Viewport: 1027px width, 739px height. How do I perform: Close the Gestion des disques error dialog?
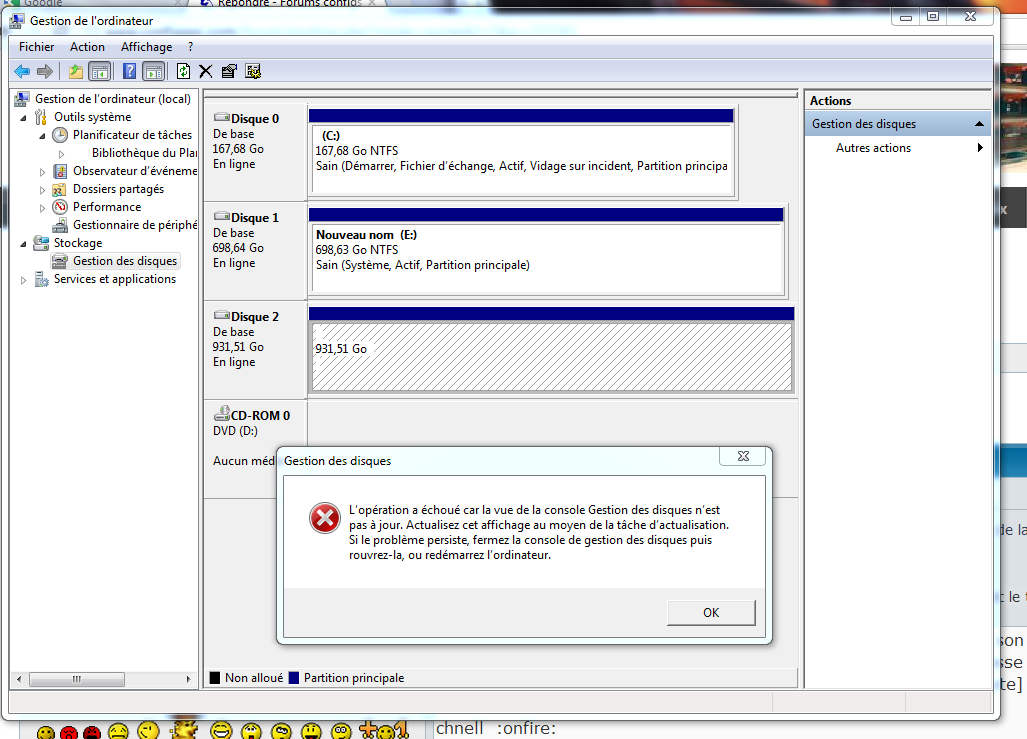[x=743, y=456]
